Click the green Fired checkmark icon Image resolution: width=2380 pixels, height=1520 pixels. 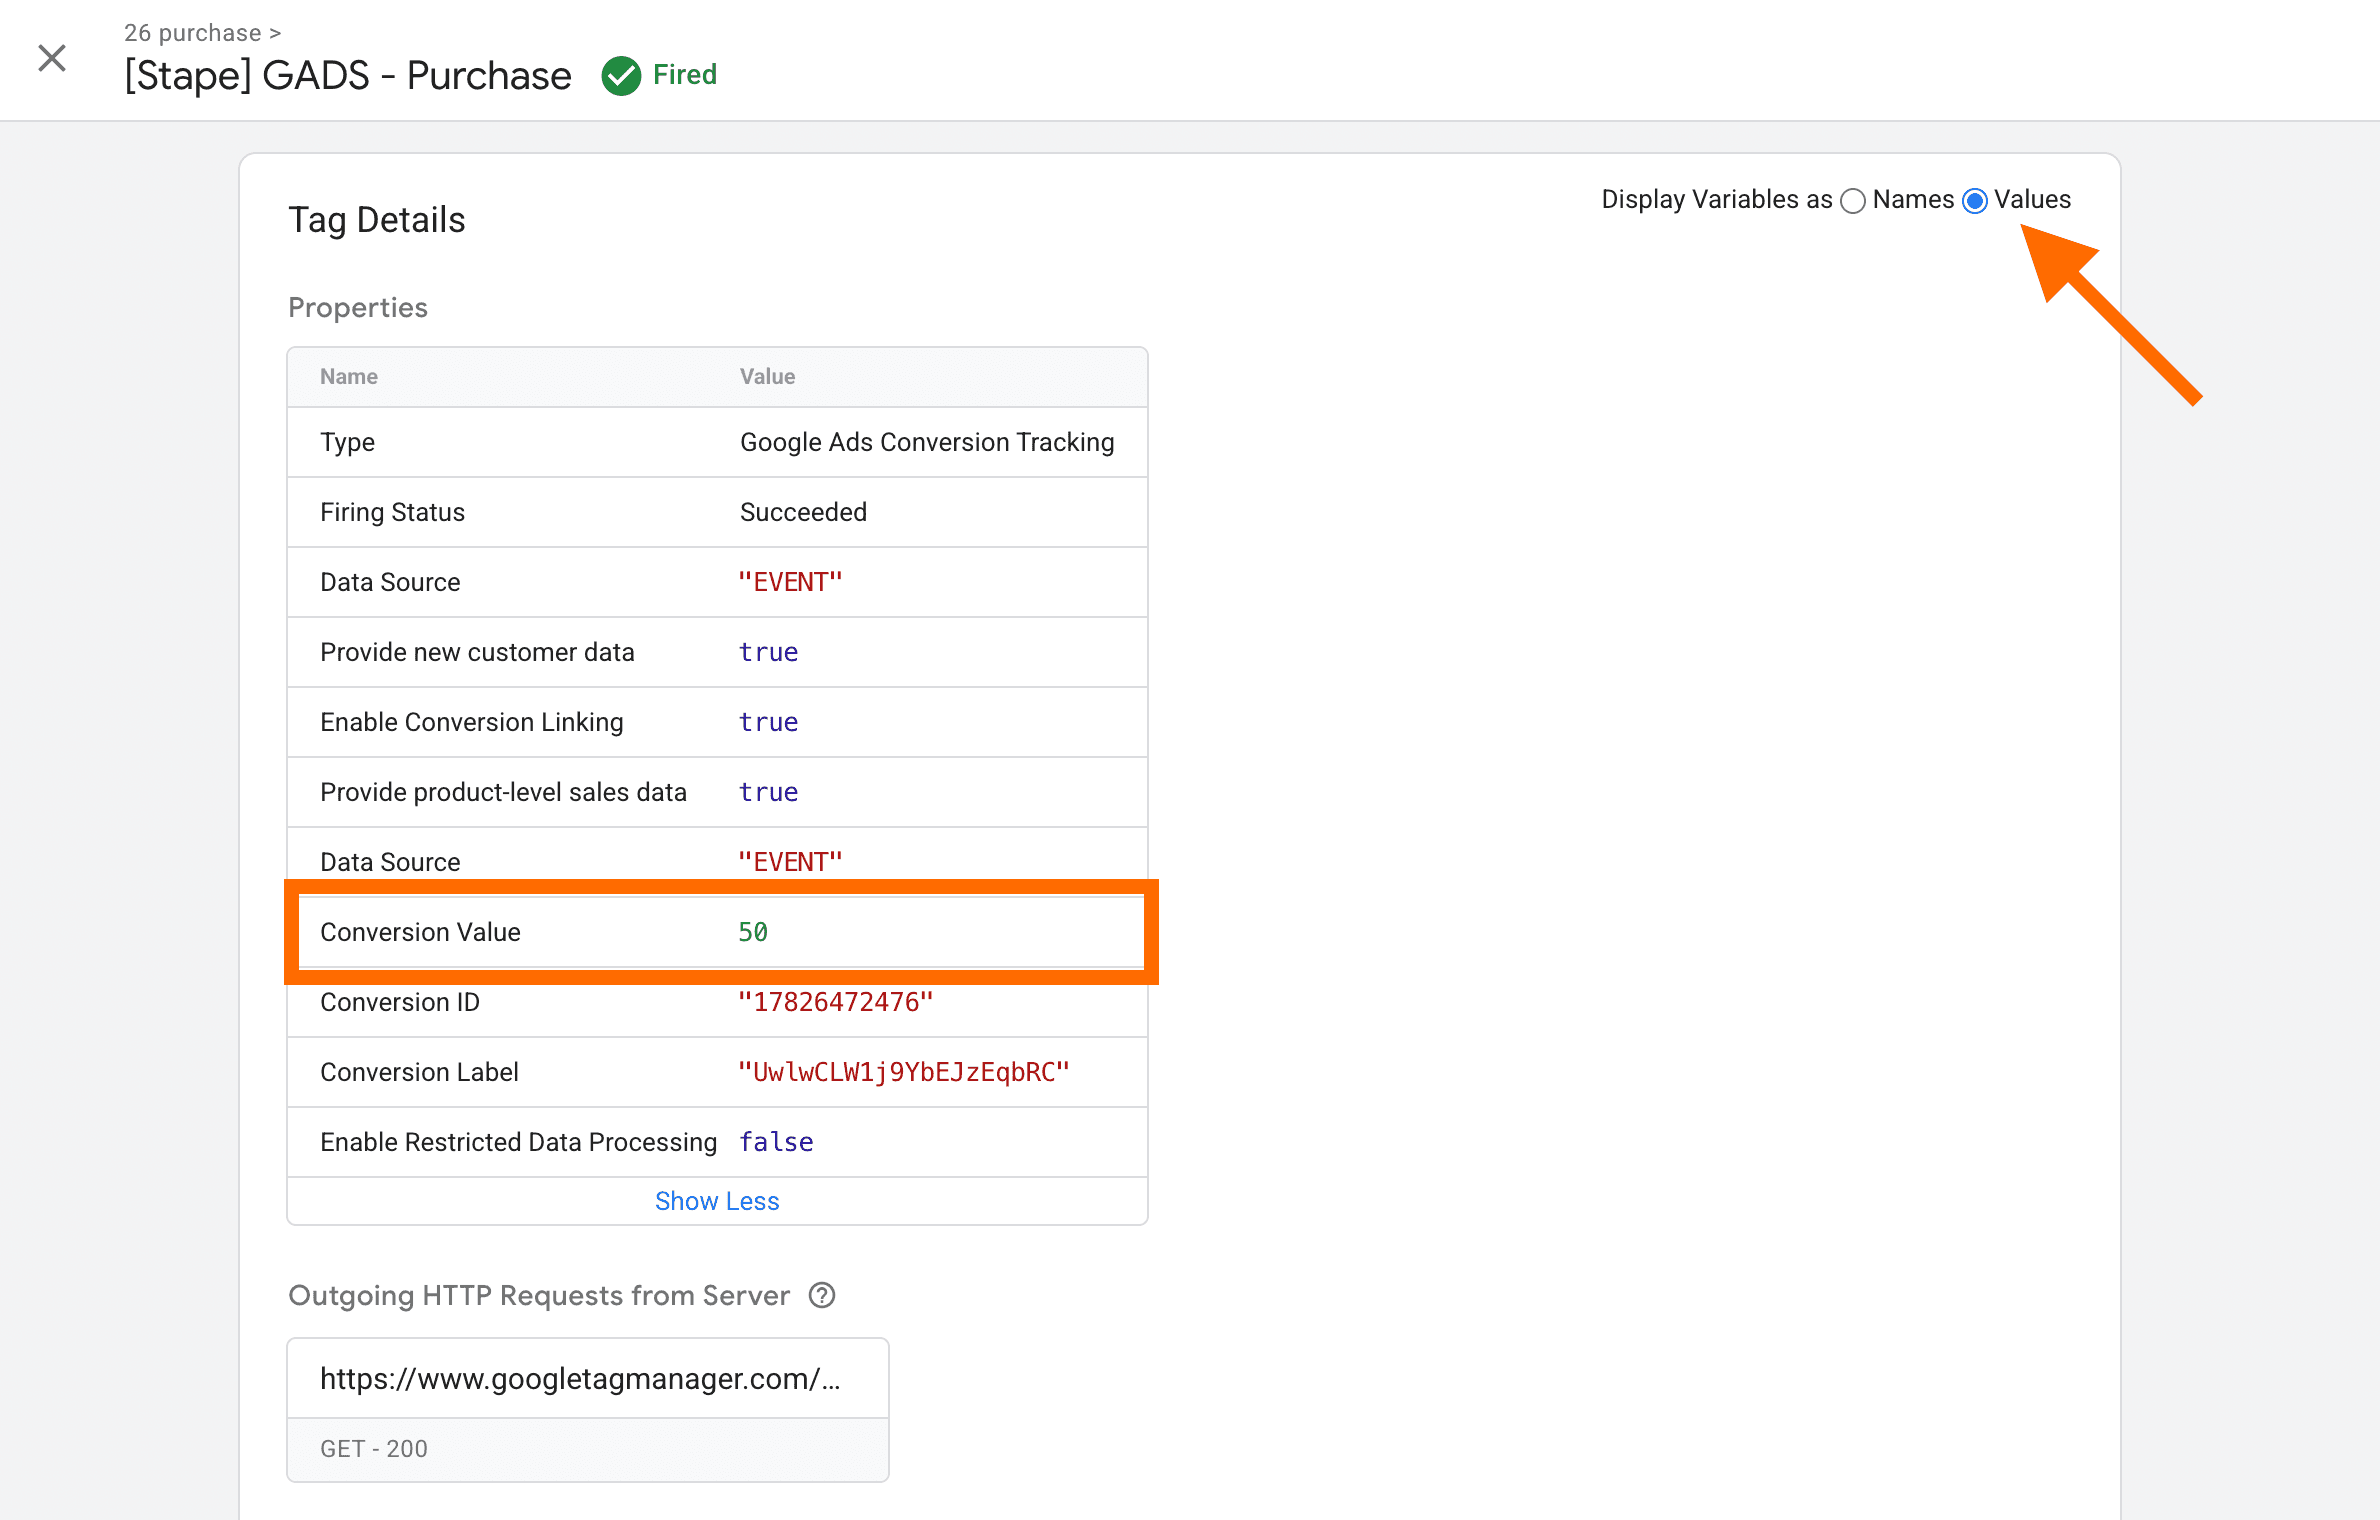pyautogui.click(x=621, y=76)
